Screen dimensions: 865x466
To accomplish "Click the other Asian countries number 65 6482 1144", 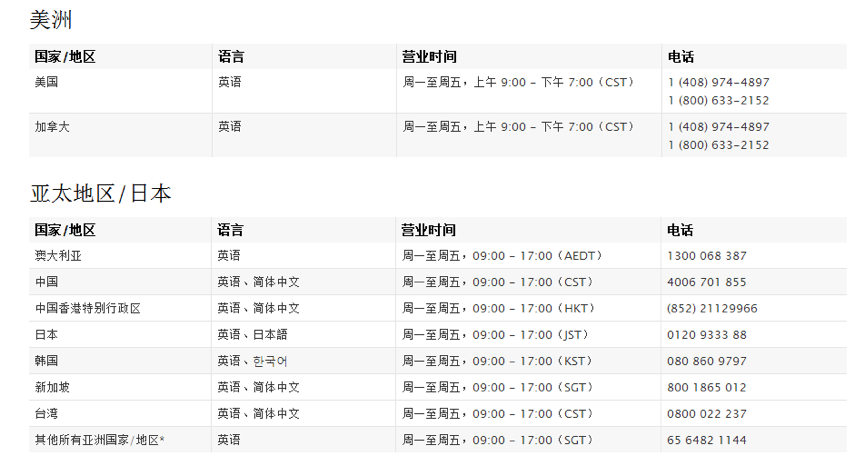I will pyautogui.click(x=706, y=440).
